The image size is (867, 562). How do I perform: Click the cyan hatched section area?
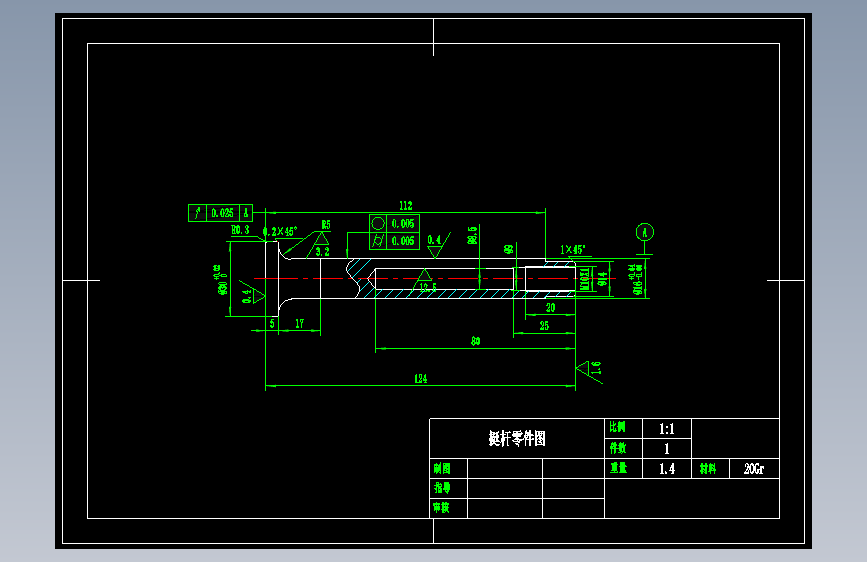click(442, 294)
